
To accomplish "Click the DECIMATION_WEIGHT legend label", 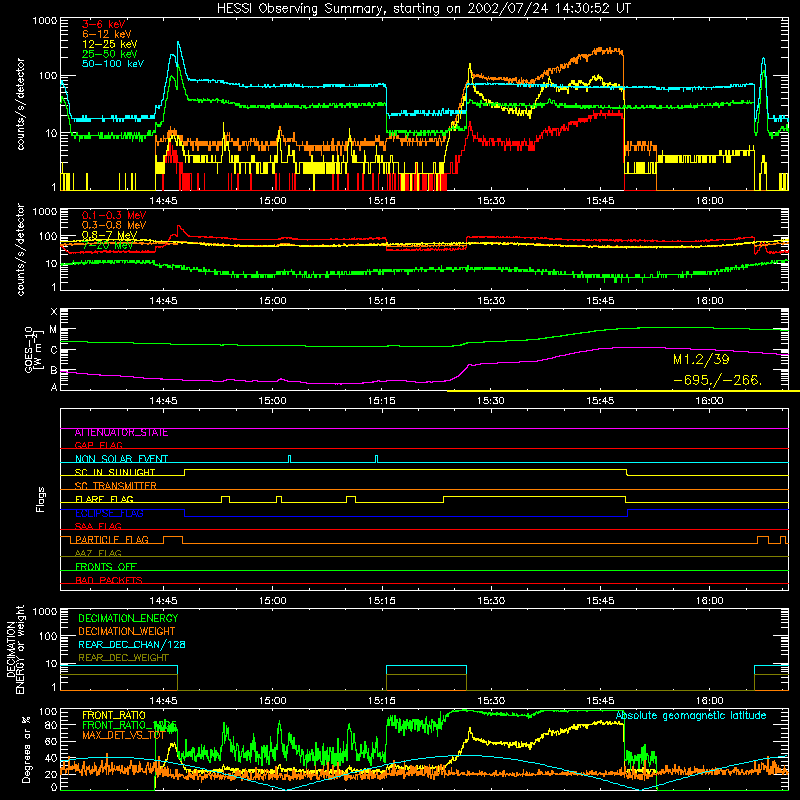I will coord(127,632).
